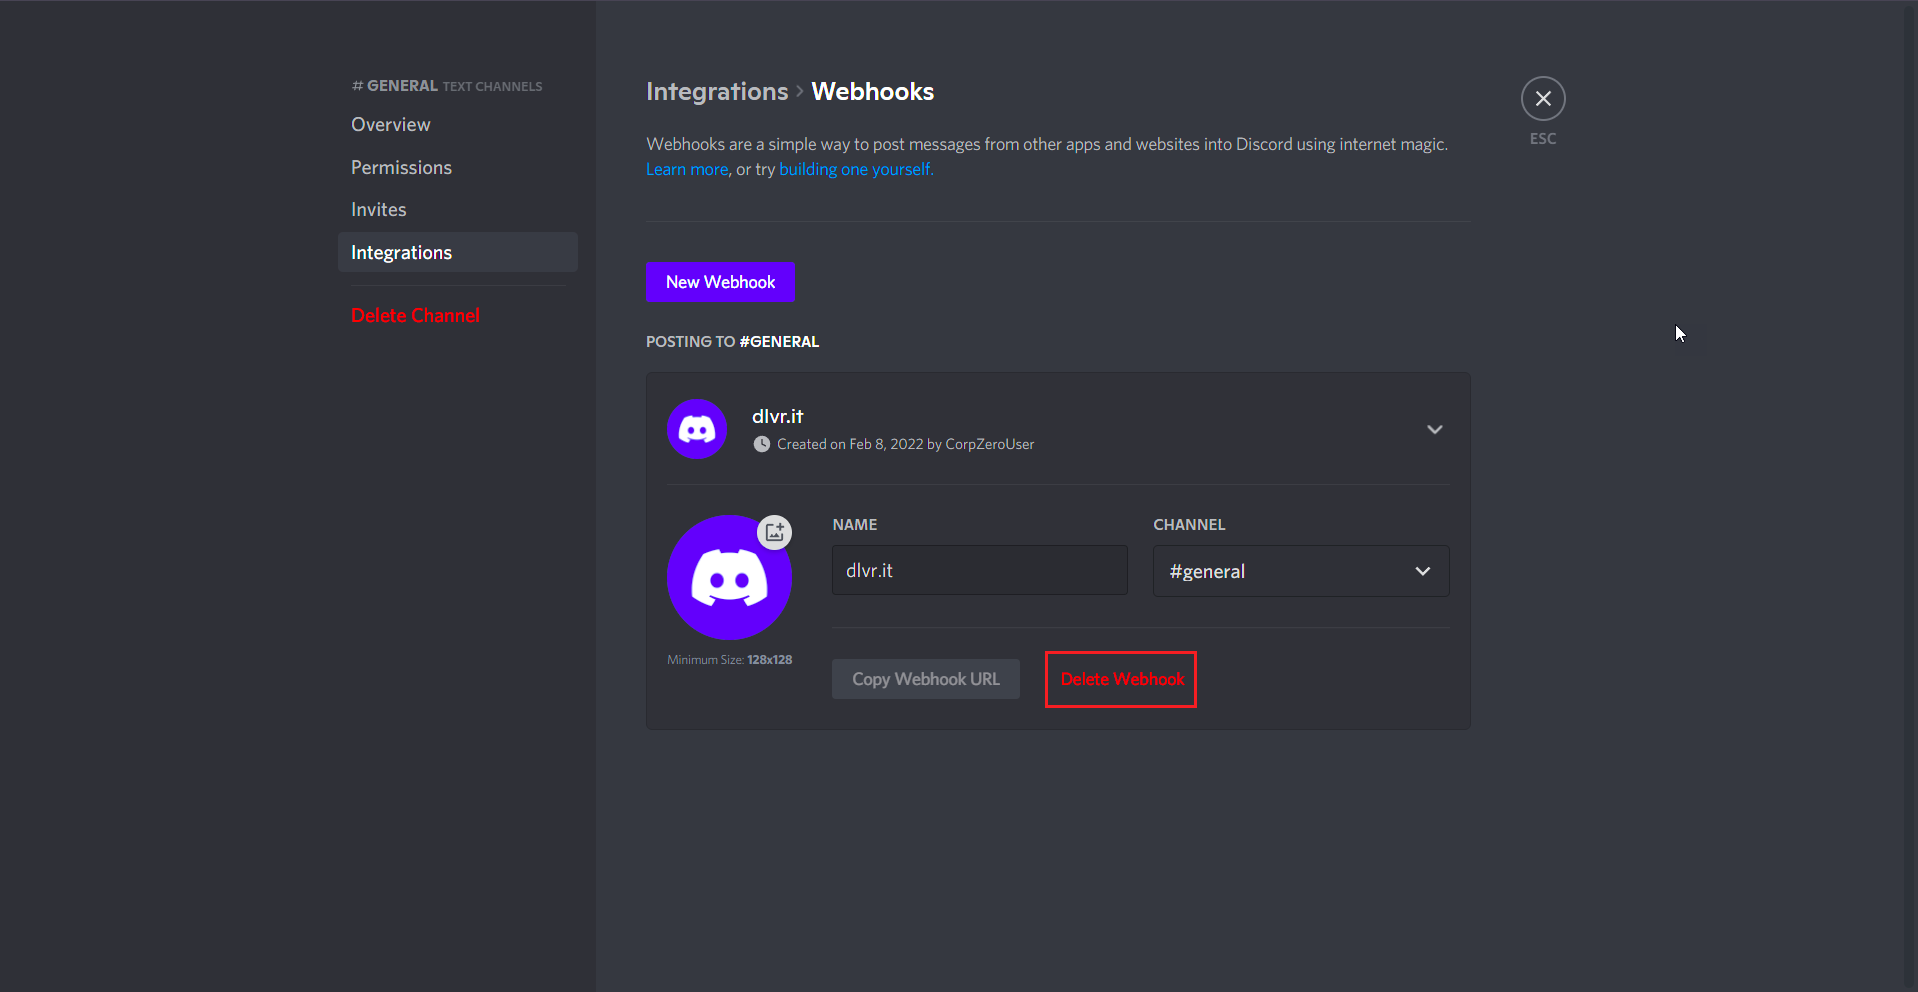The image size is (1918, 992).
Task: Open the Overview settings section
Action: click(391, 125)
